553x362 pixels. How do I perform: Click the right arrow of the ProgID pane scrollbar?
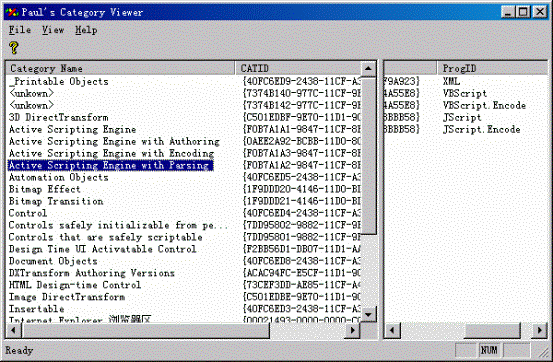coord(540,331)
